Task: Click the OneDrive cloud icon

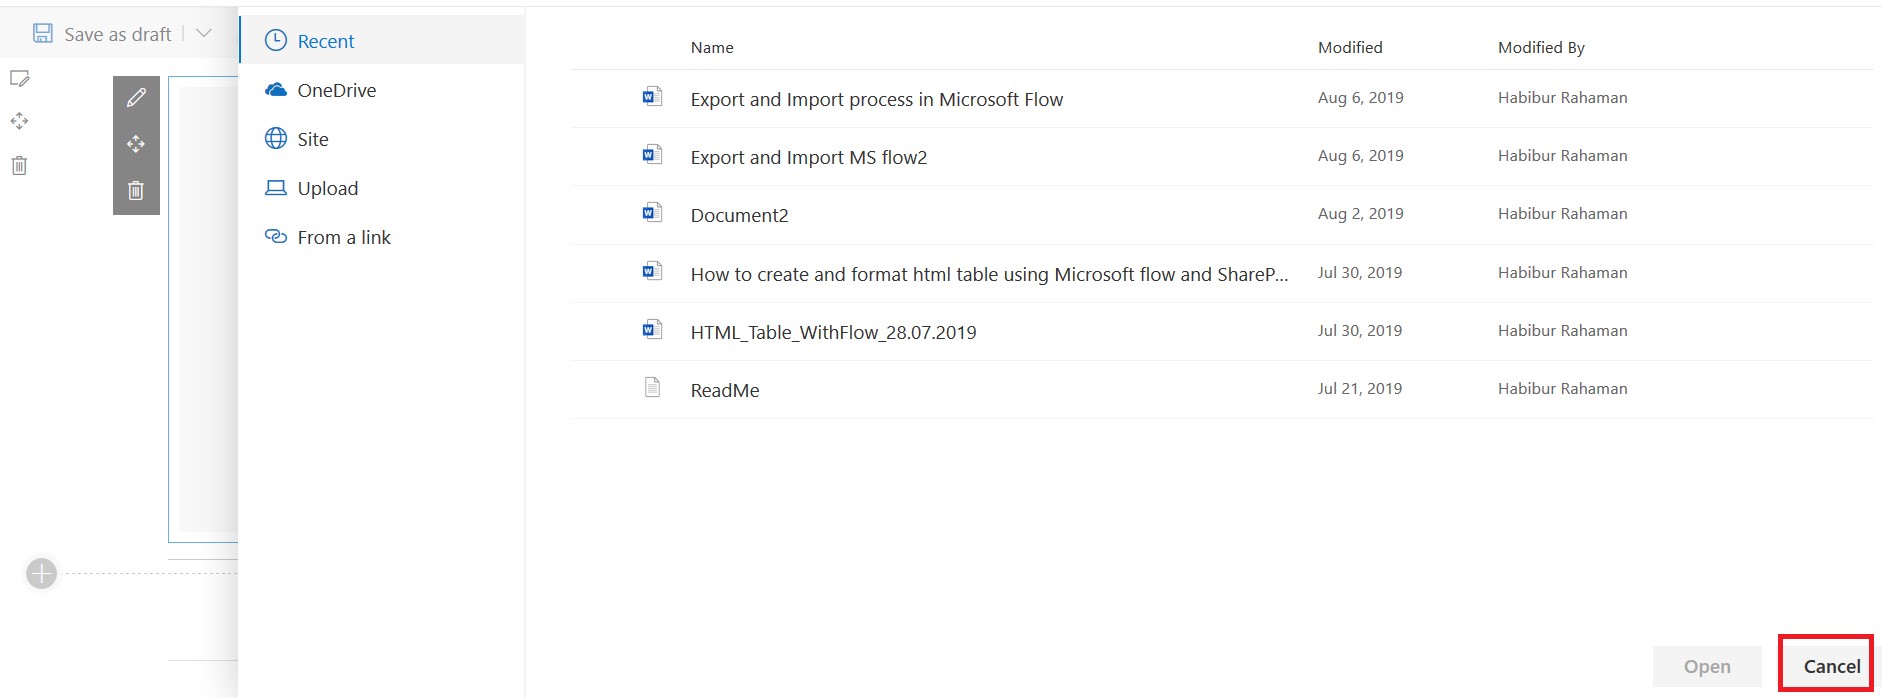Action: (276, 90)
